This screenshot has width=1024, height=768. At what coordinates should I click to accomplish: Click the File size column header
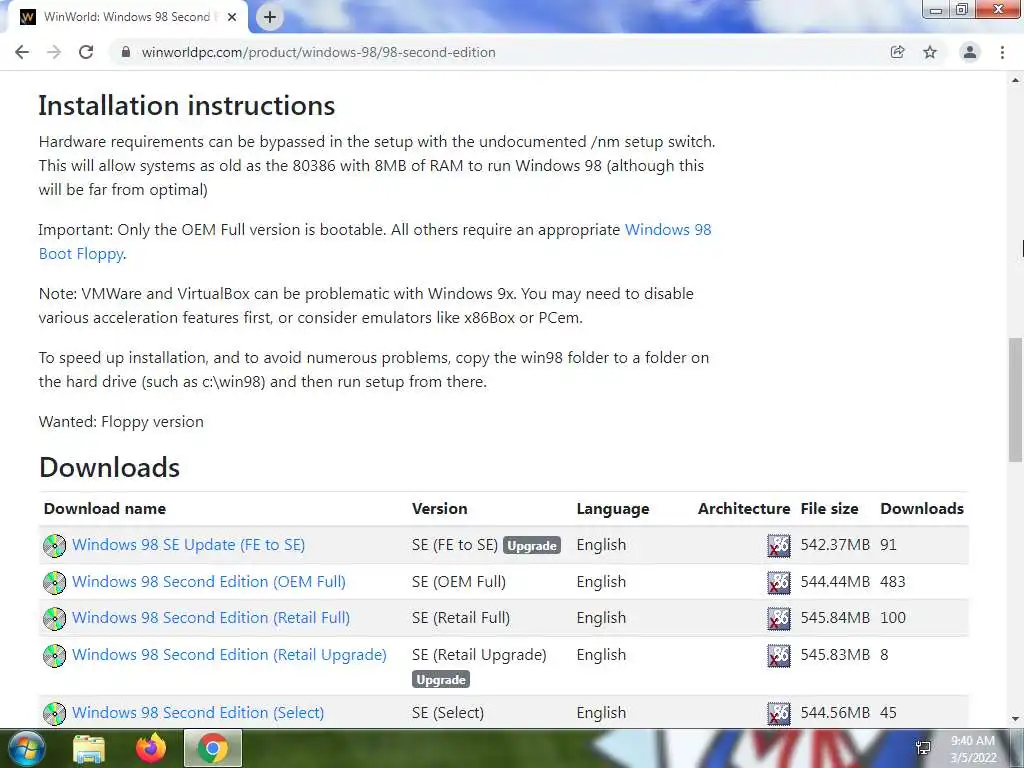point(829,508)
